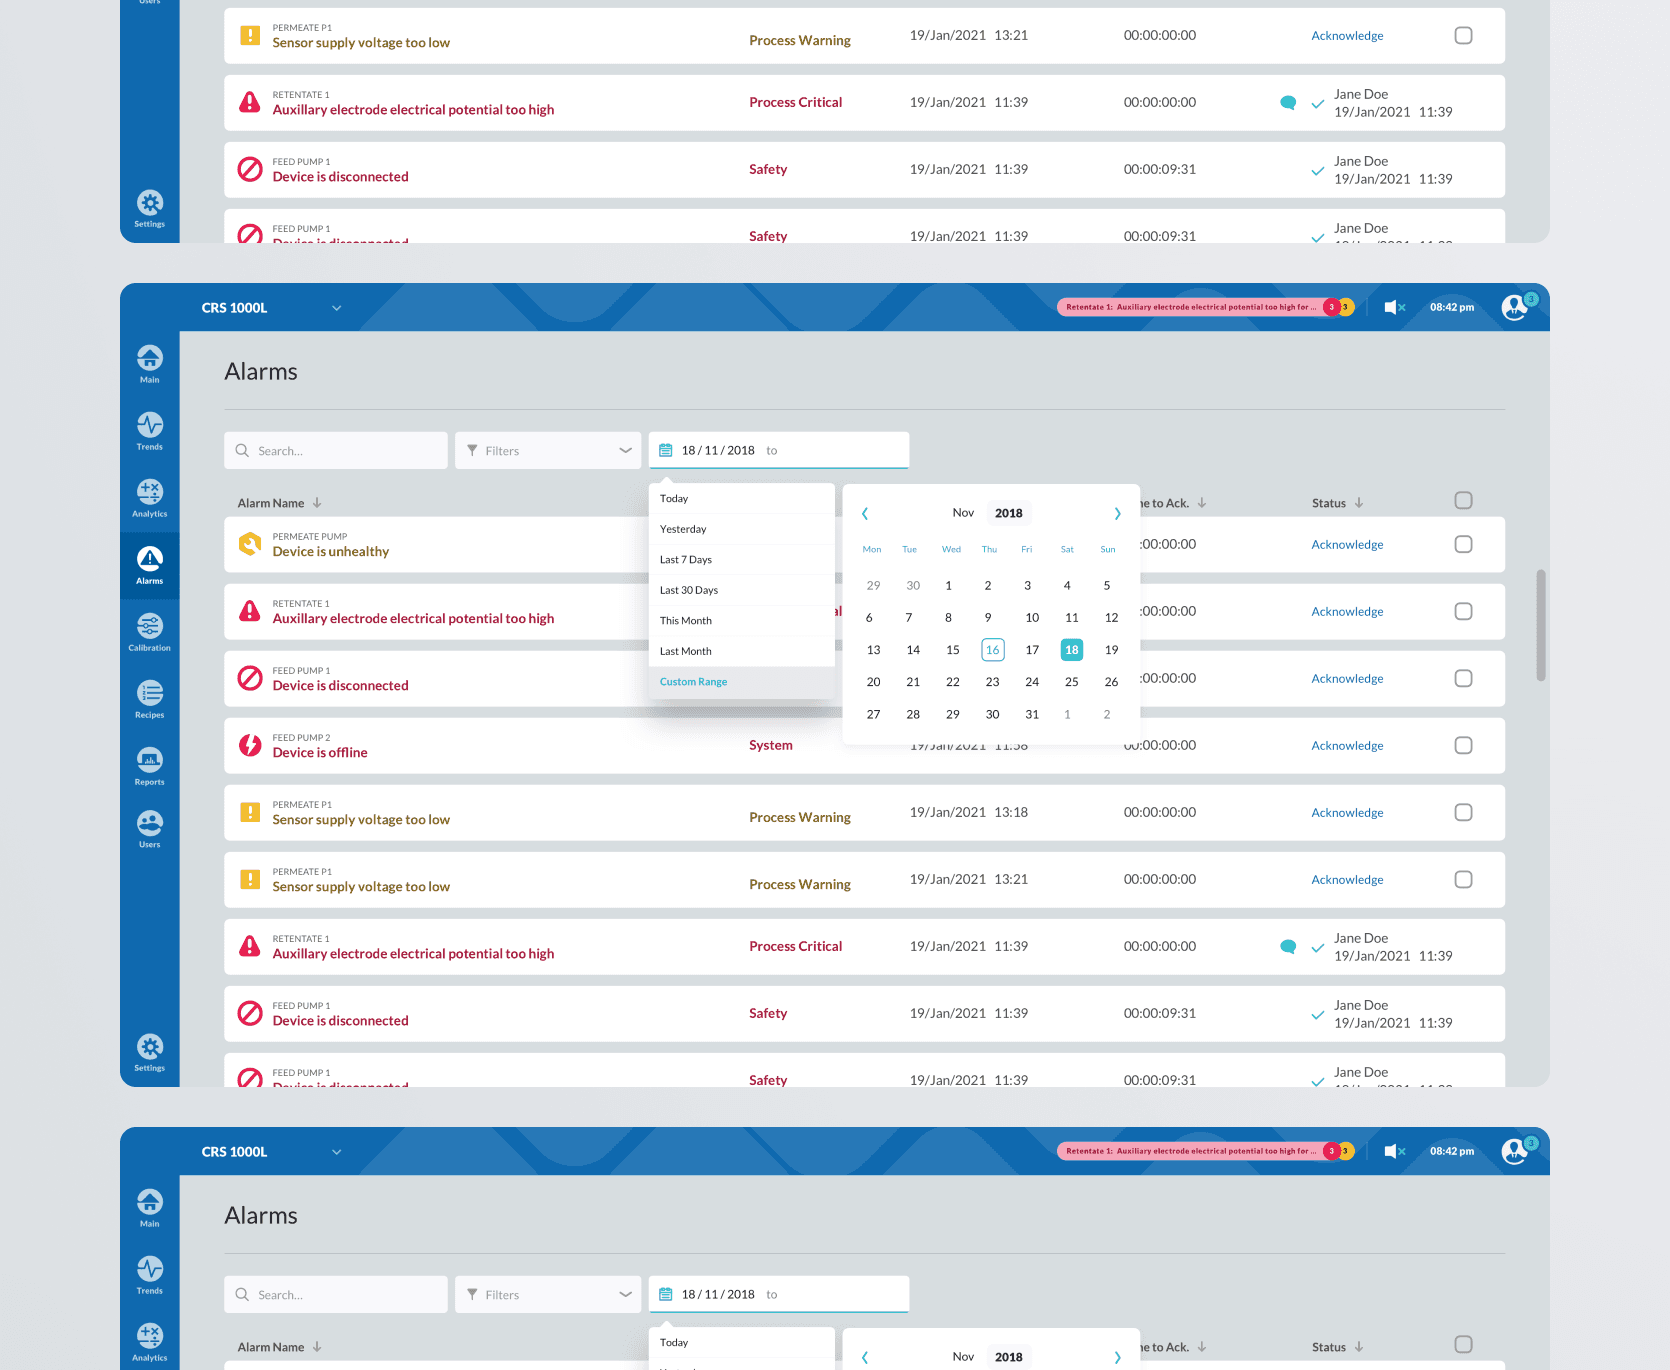
Task: Tick checkbox for Device is offline row
Action: tap(1463, 745)
